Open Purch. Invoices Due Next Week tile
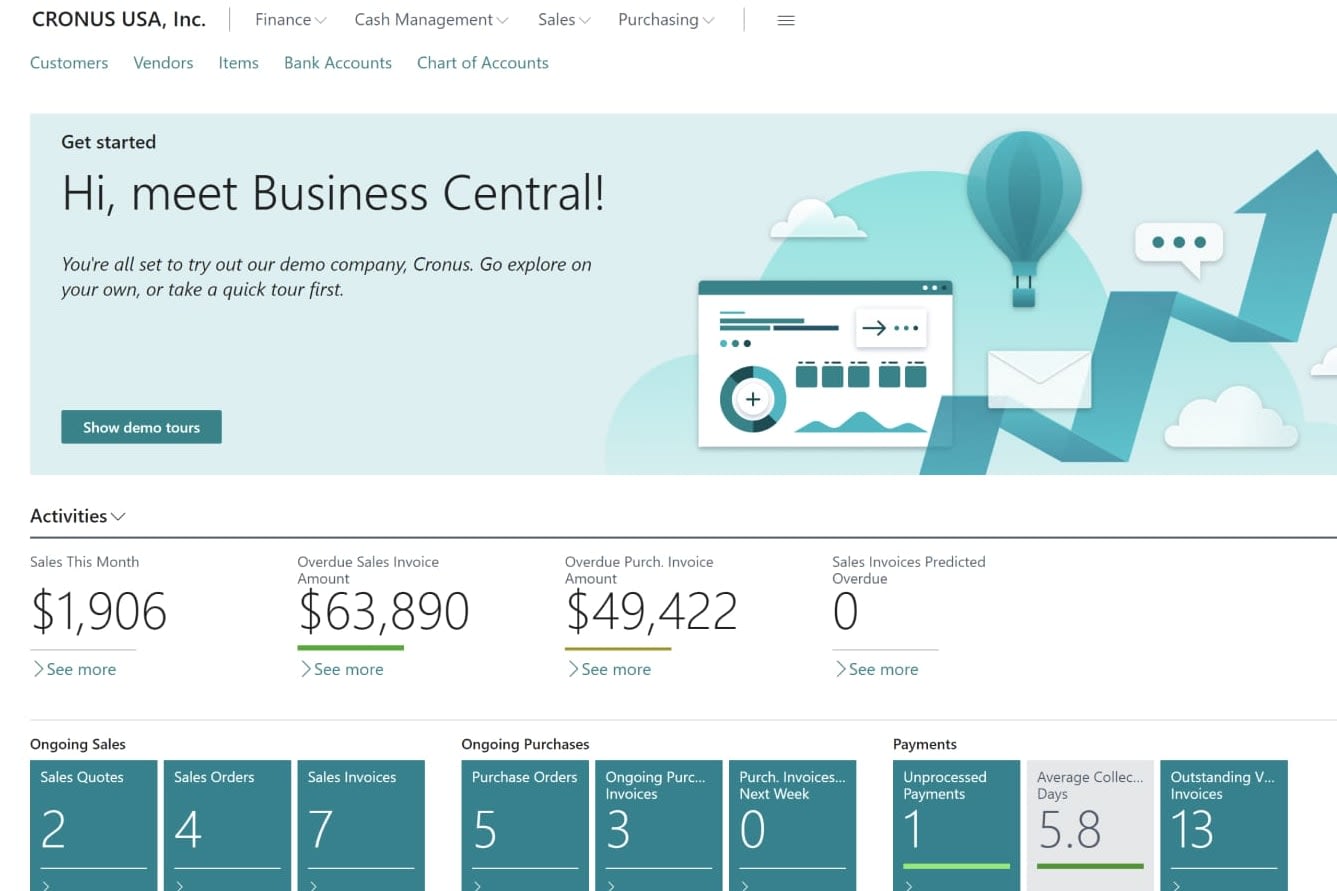The width and height of the screenshot is (1337, 891). pos(793,826)
